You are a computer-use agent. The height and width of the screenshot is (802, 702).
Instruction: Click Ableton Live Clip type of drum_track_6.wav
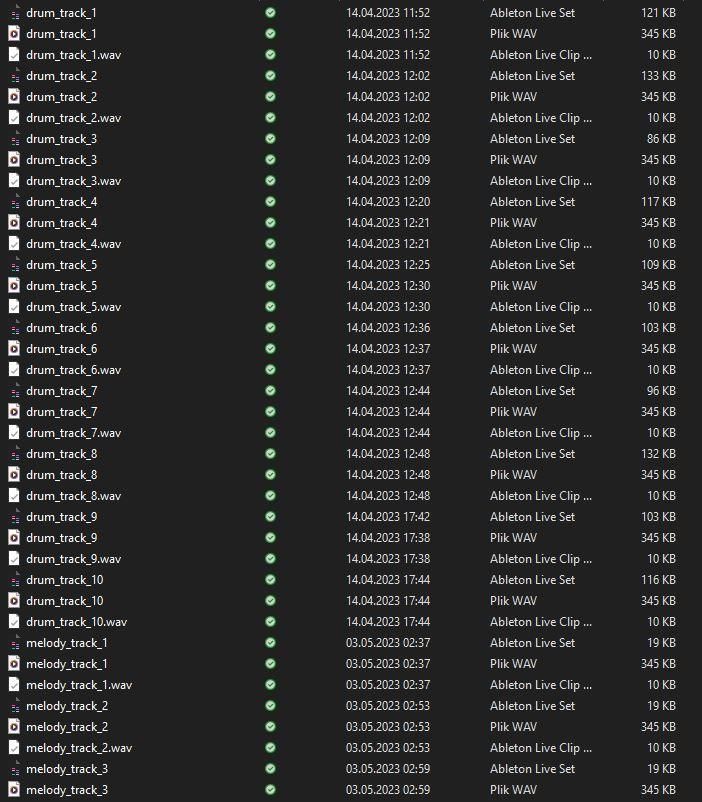tap(540, 369)
